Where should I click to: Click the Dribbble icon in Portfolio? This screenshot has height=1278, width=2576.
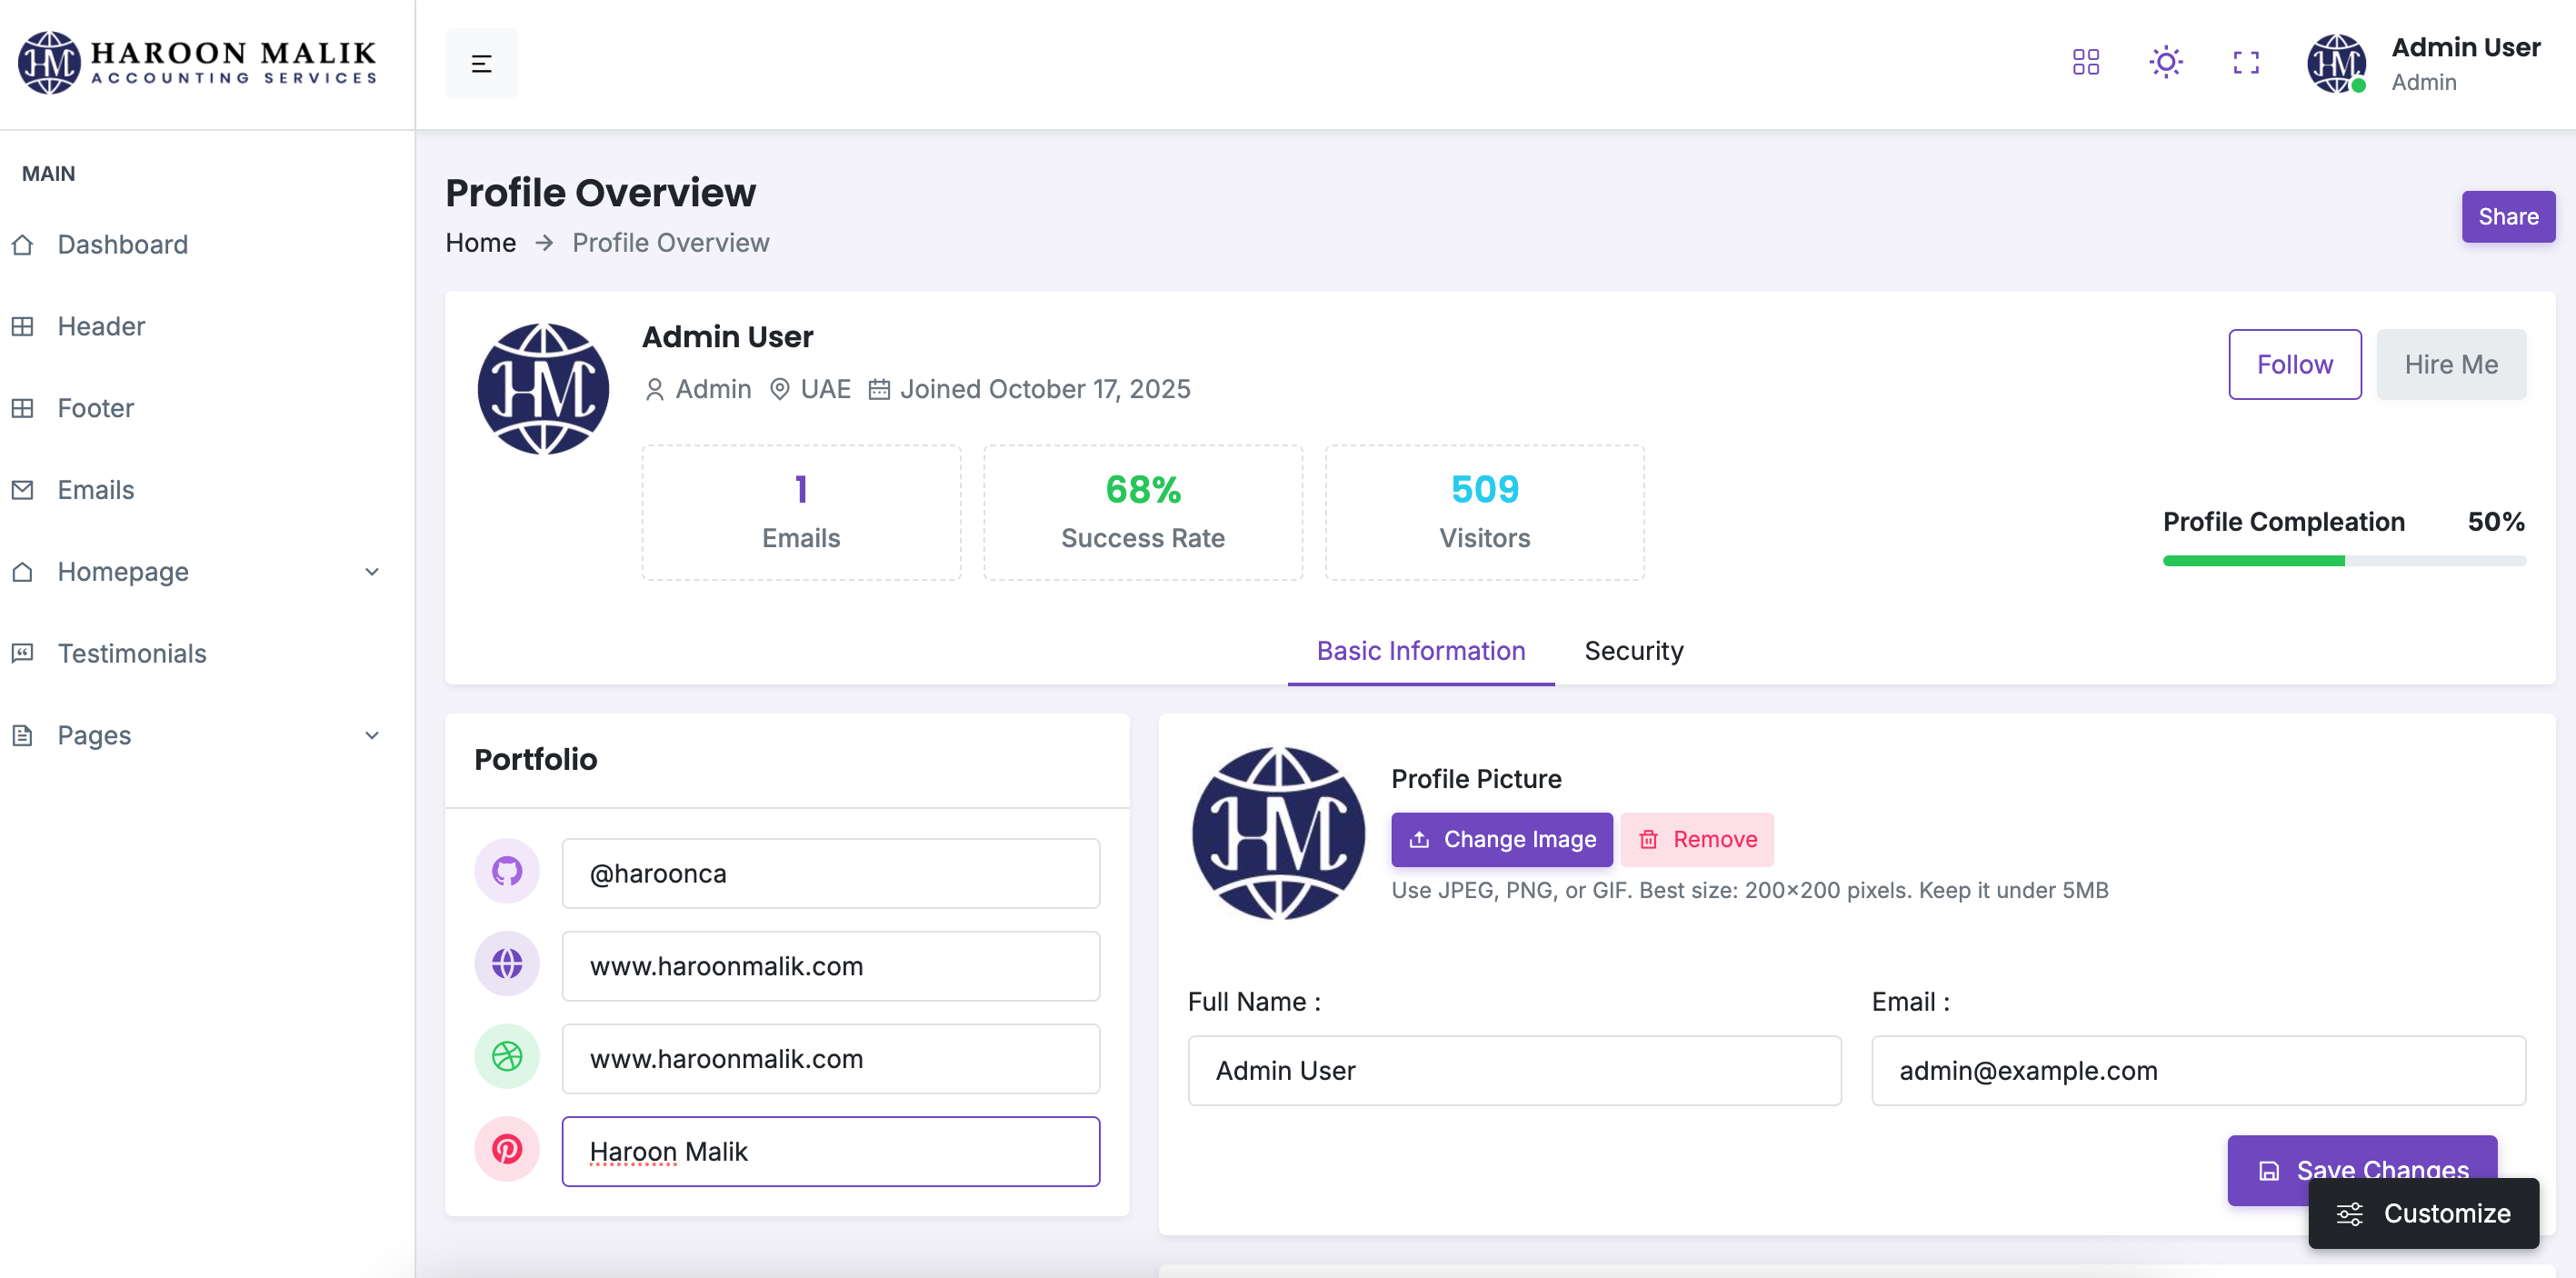[507, 1057]
